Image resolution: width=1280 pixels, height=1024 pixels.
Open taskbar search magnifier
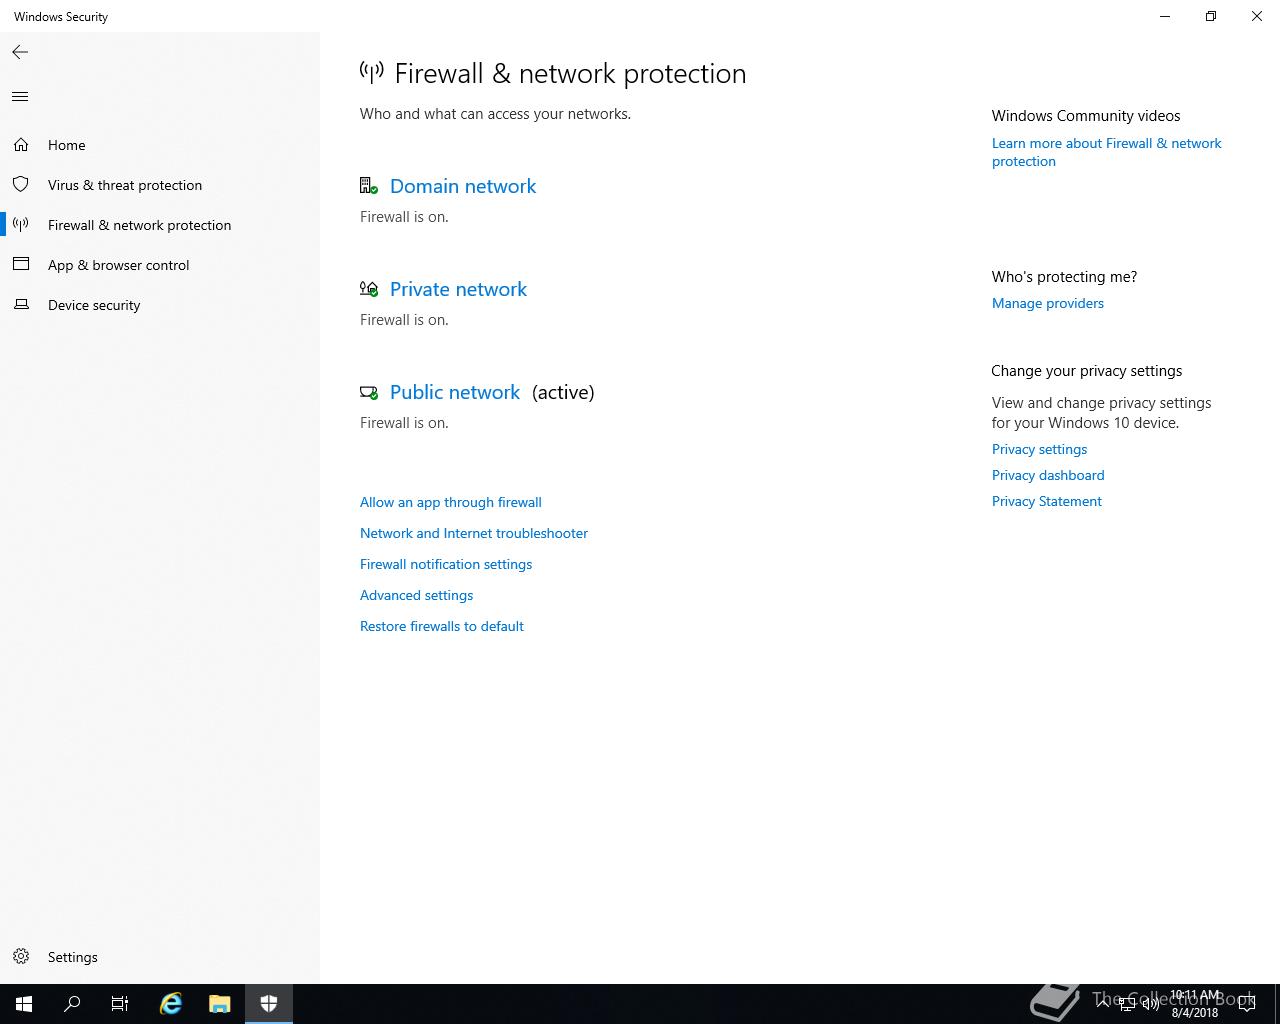[72, 1004]
